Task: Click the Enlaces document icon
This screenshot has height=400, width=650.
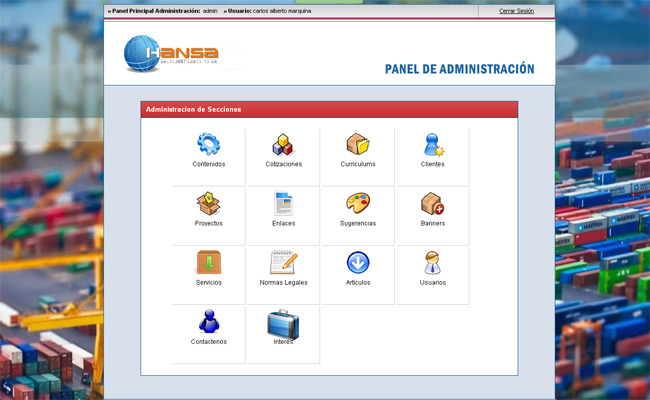Action: point(283,204)
